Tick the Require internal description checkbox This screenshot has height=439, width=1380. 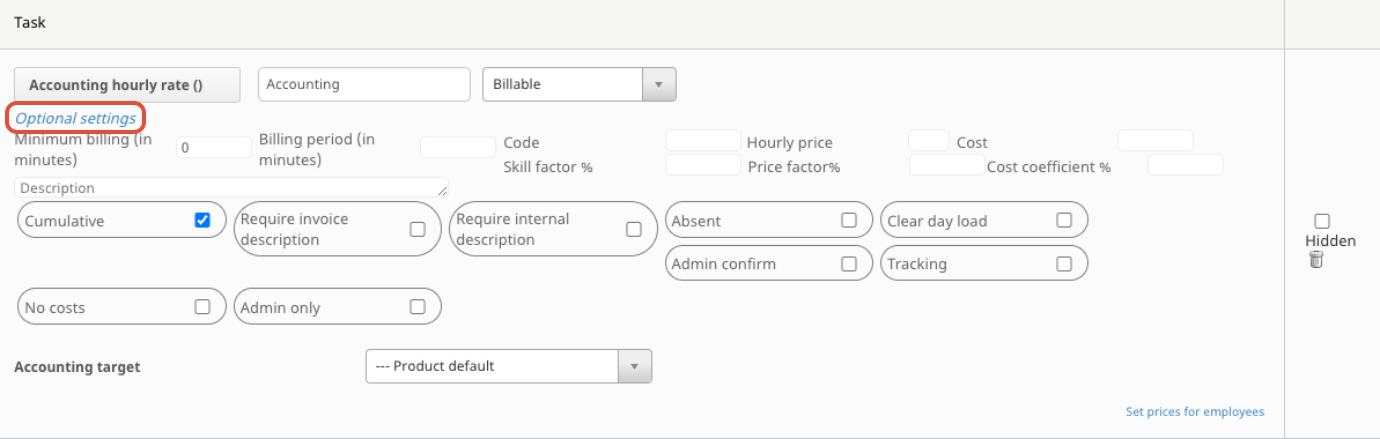pos(634,229)
